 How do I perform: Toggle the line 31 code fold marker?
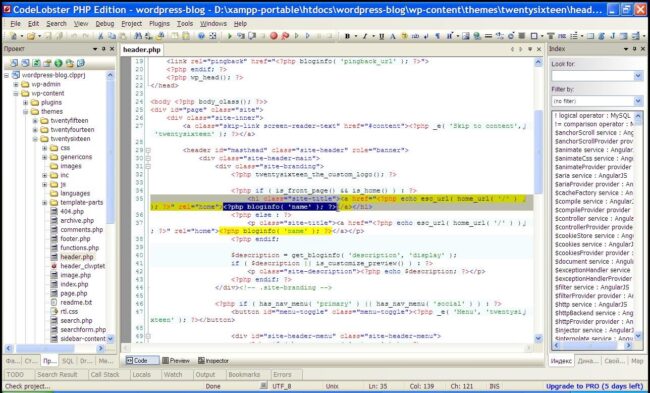tap(148, 166)
